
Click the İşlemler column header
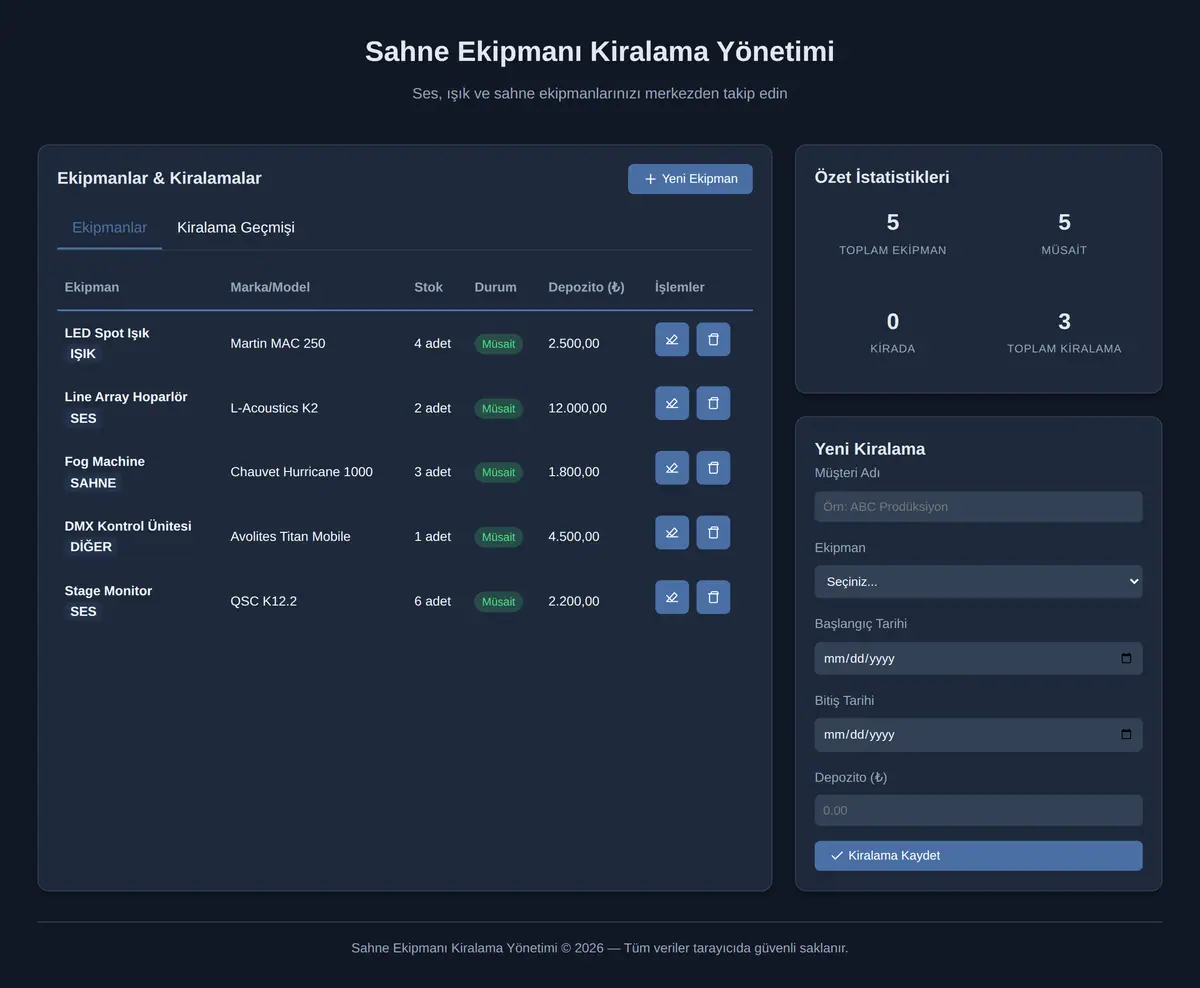coord(680,287)
